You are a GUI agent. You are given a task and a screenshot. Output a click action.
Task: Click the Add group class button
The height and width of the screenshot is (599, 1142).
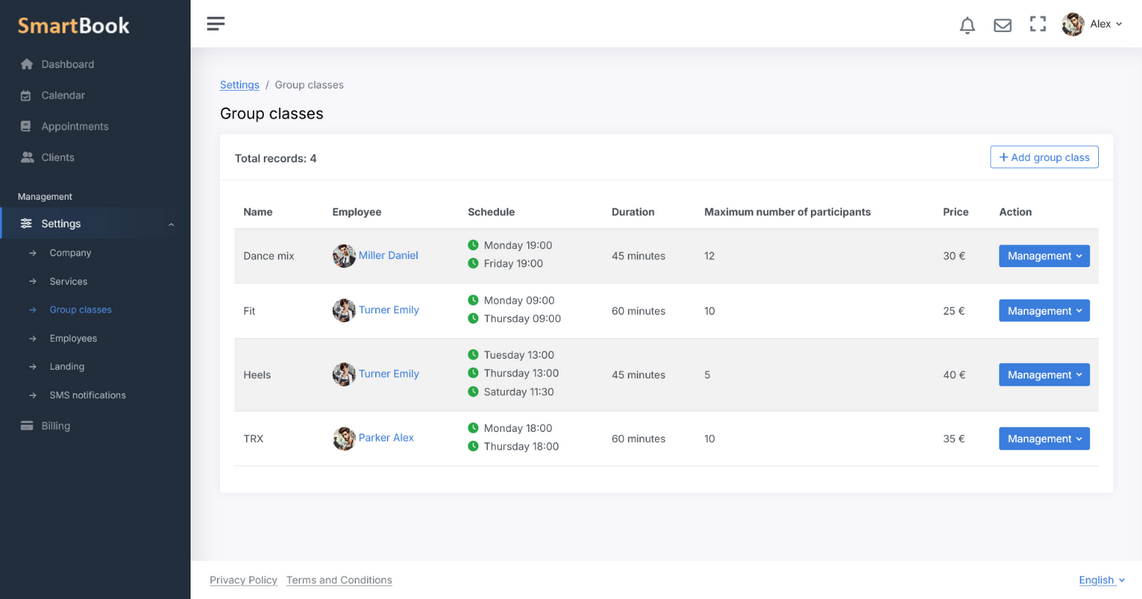tap(1044, 158)
